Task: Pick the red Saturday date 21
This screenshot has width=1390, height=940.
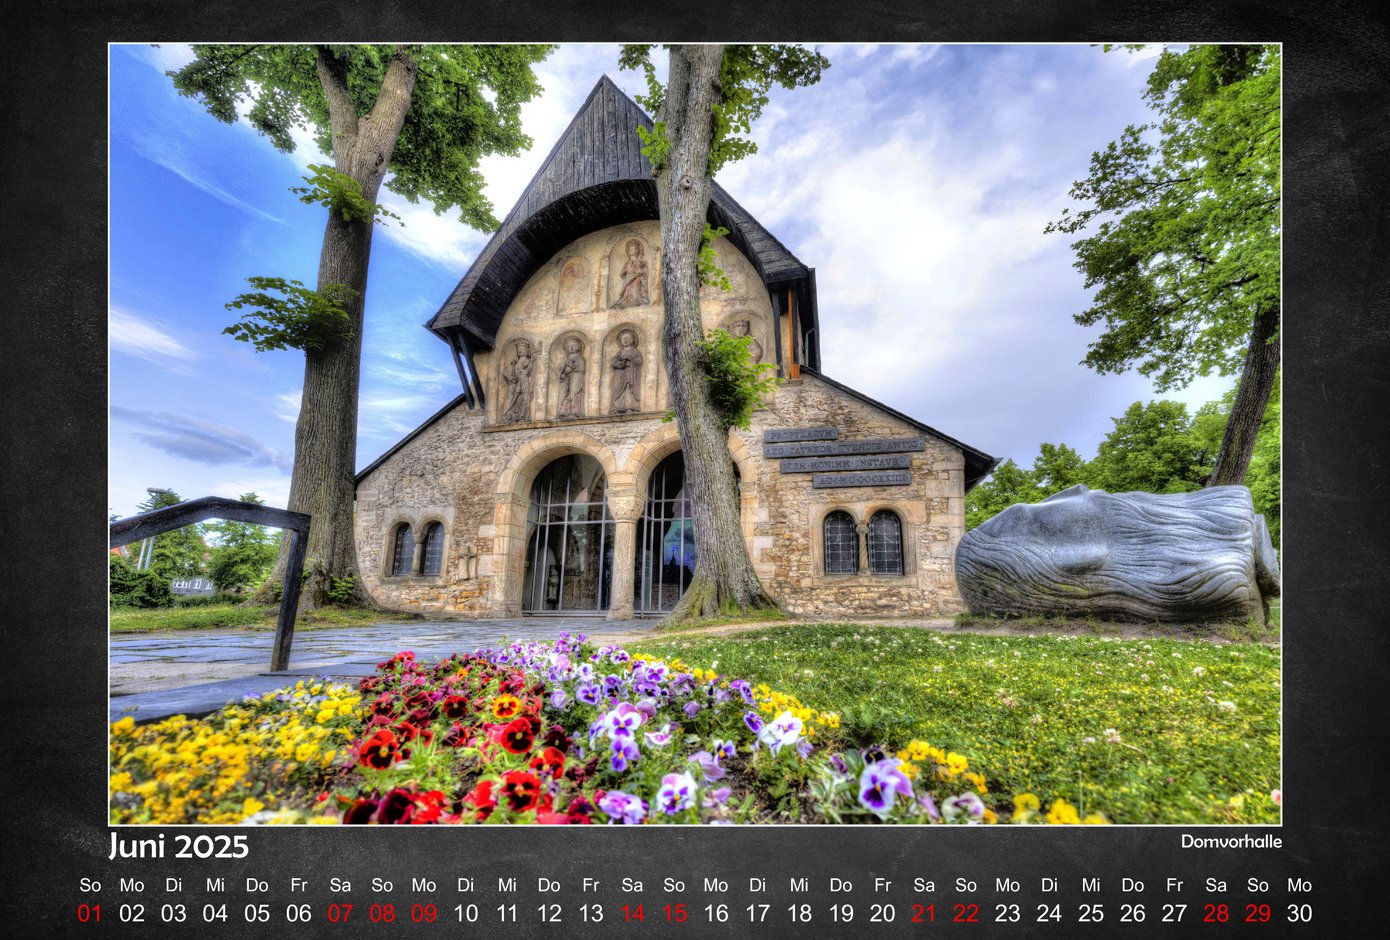Action: [x=924, y=913]
